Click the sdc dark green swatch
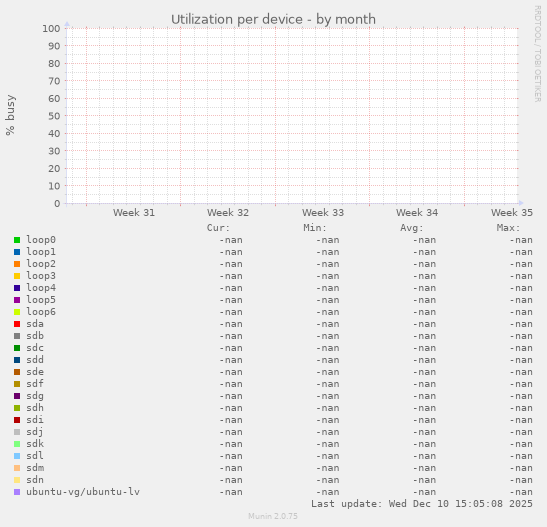The image size is (547, 527). coord(17,348)
